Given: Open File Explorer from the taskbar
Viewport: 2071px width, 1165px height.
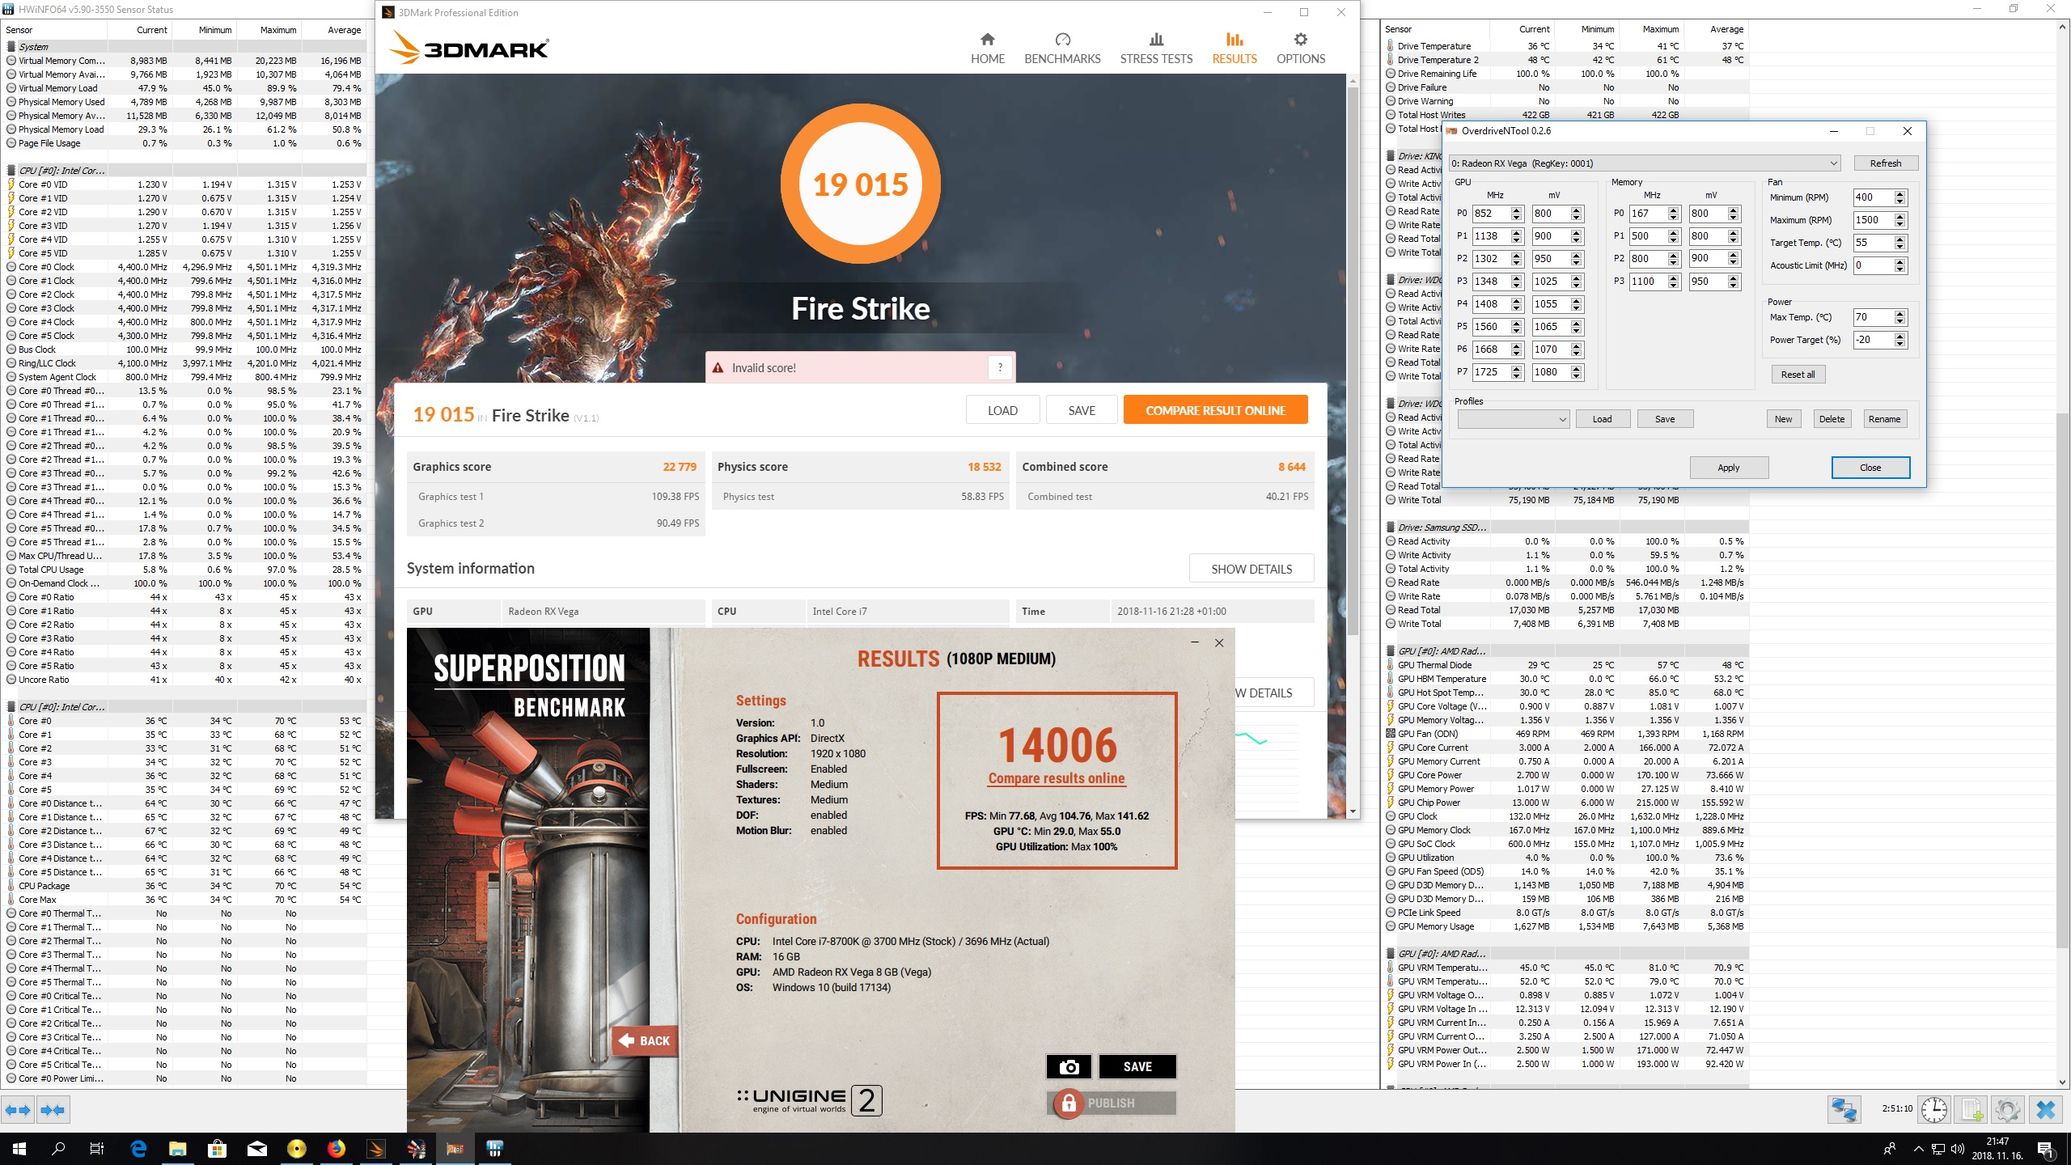Looking at the screenshot, I should [x=177, y=1149].
